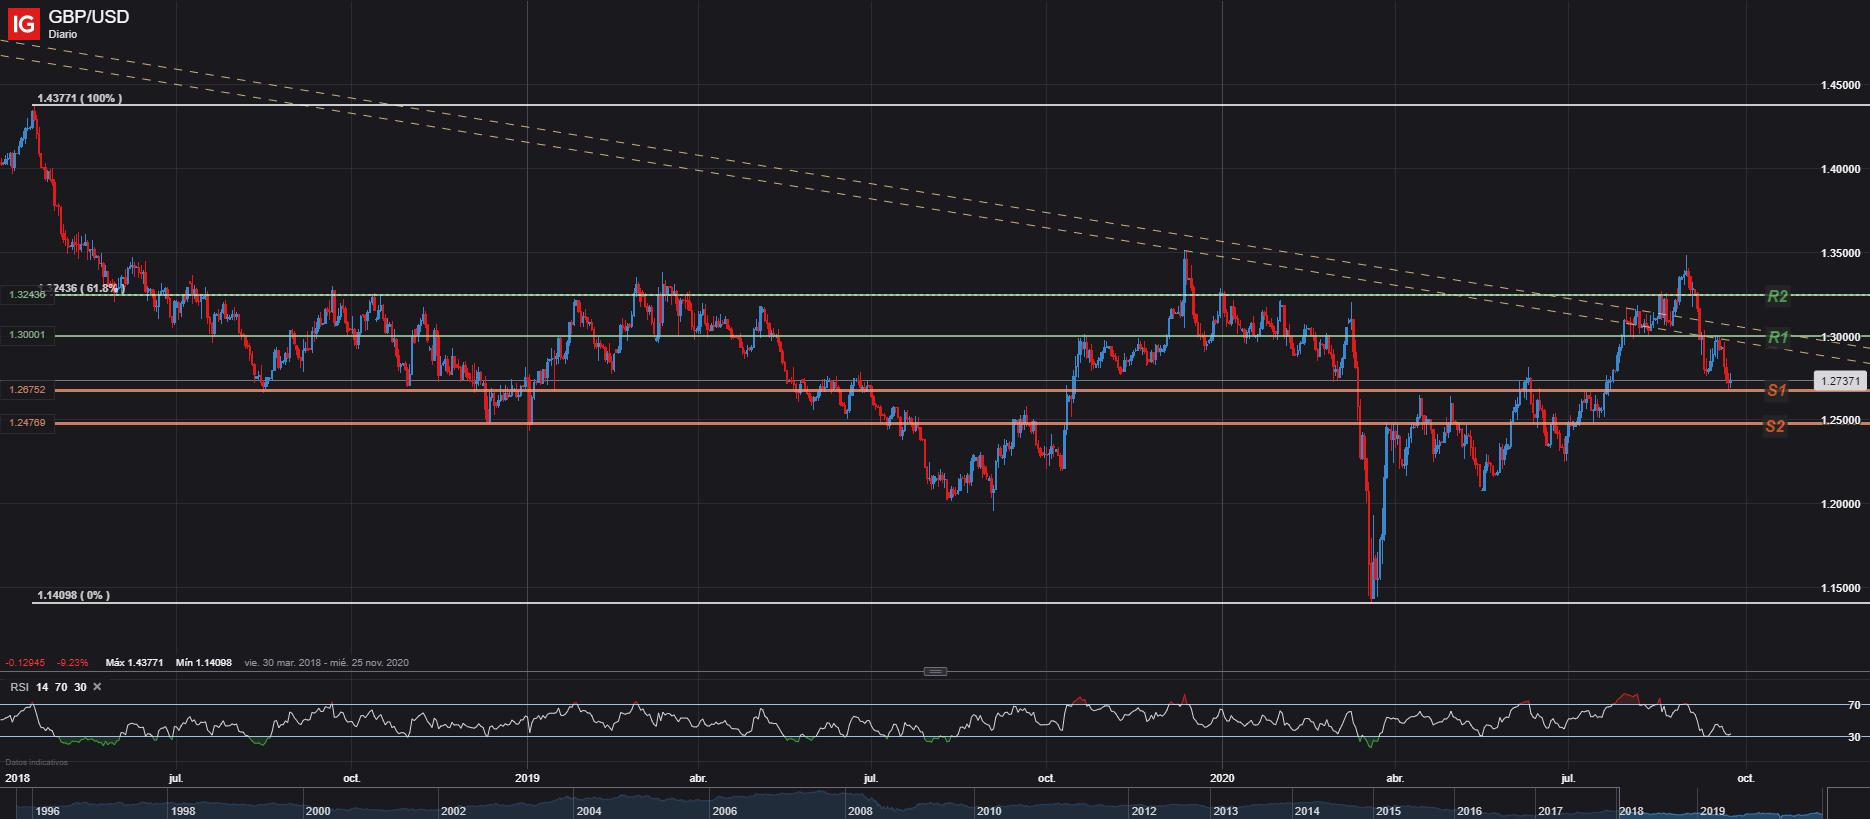The width and height of the screenshot is (1870, 819).
Task: Select the S2 support annotation
Action: (1775, 426)
